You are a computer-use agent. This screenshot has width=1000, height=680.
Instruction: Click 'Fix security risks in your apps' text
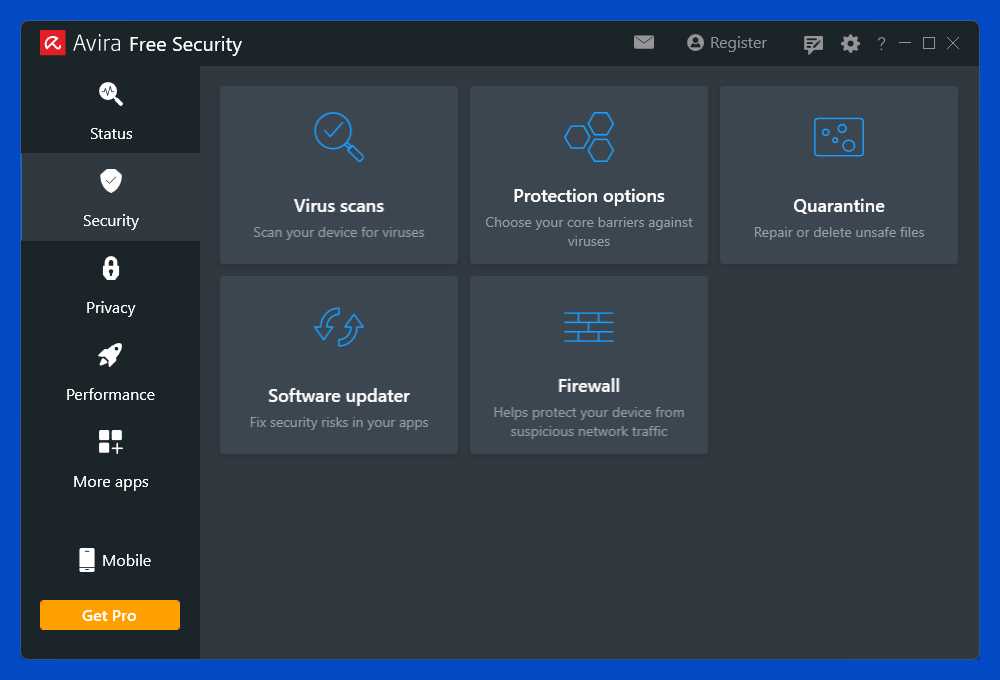point(339,422)
